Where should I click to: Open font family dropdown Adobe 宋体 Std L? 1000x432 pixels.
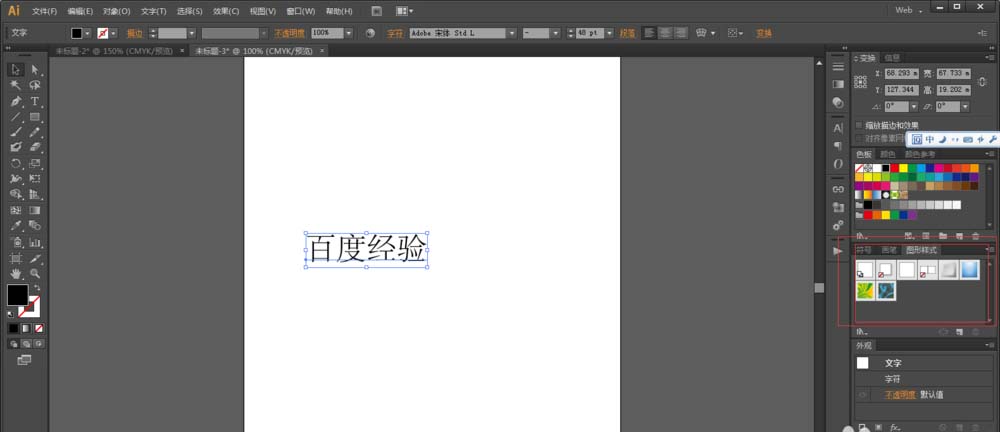(511, 33)
